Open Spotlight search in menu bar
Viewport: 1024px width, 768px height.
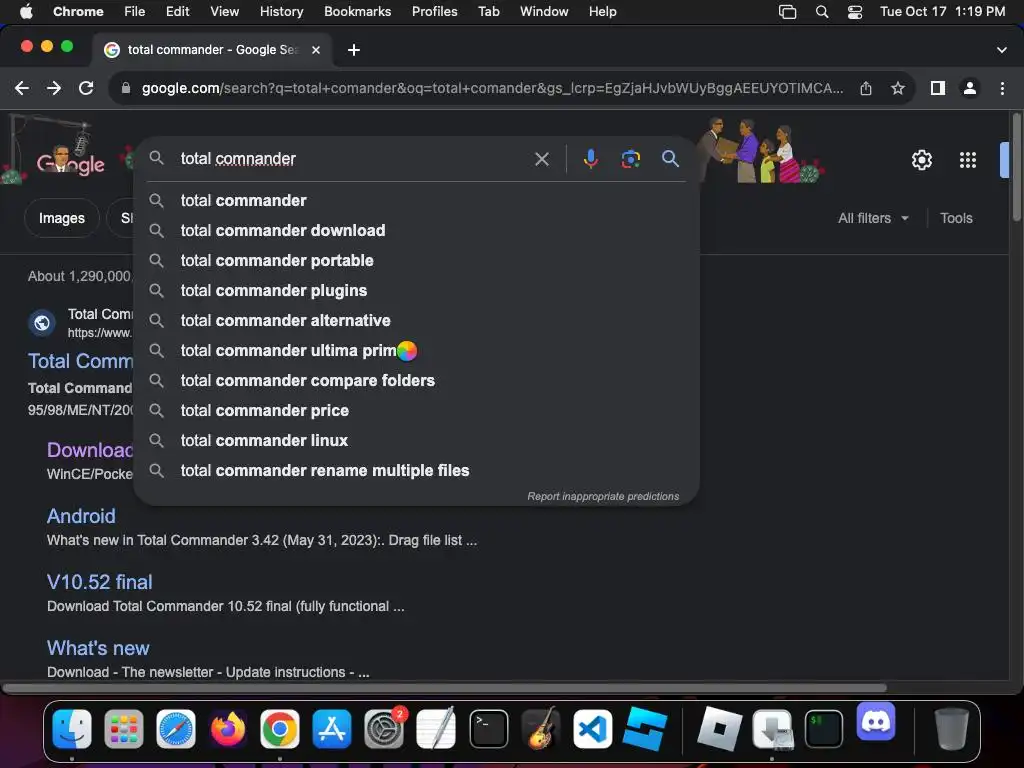point(822,12)
